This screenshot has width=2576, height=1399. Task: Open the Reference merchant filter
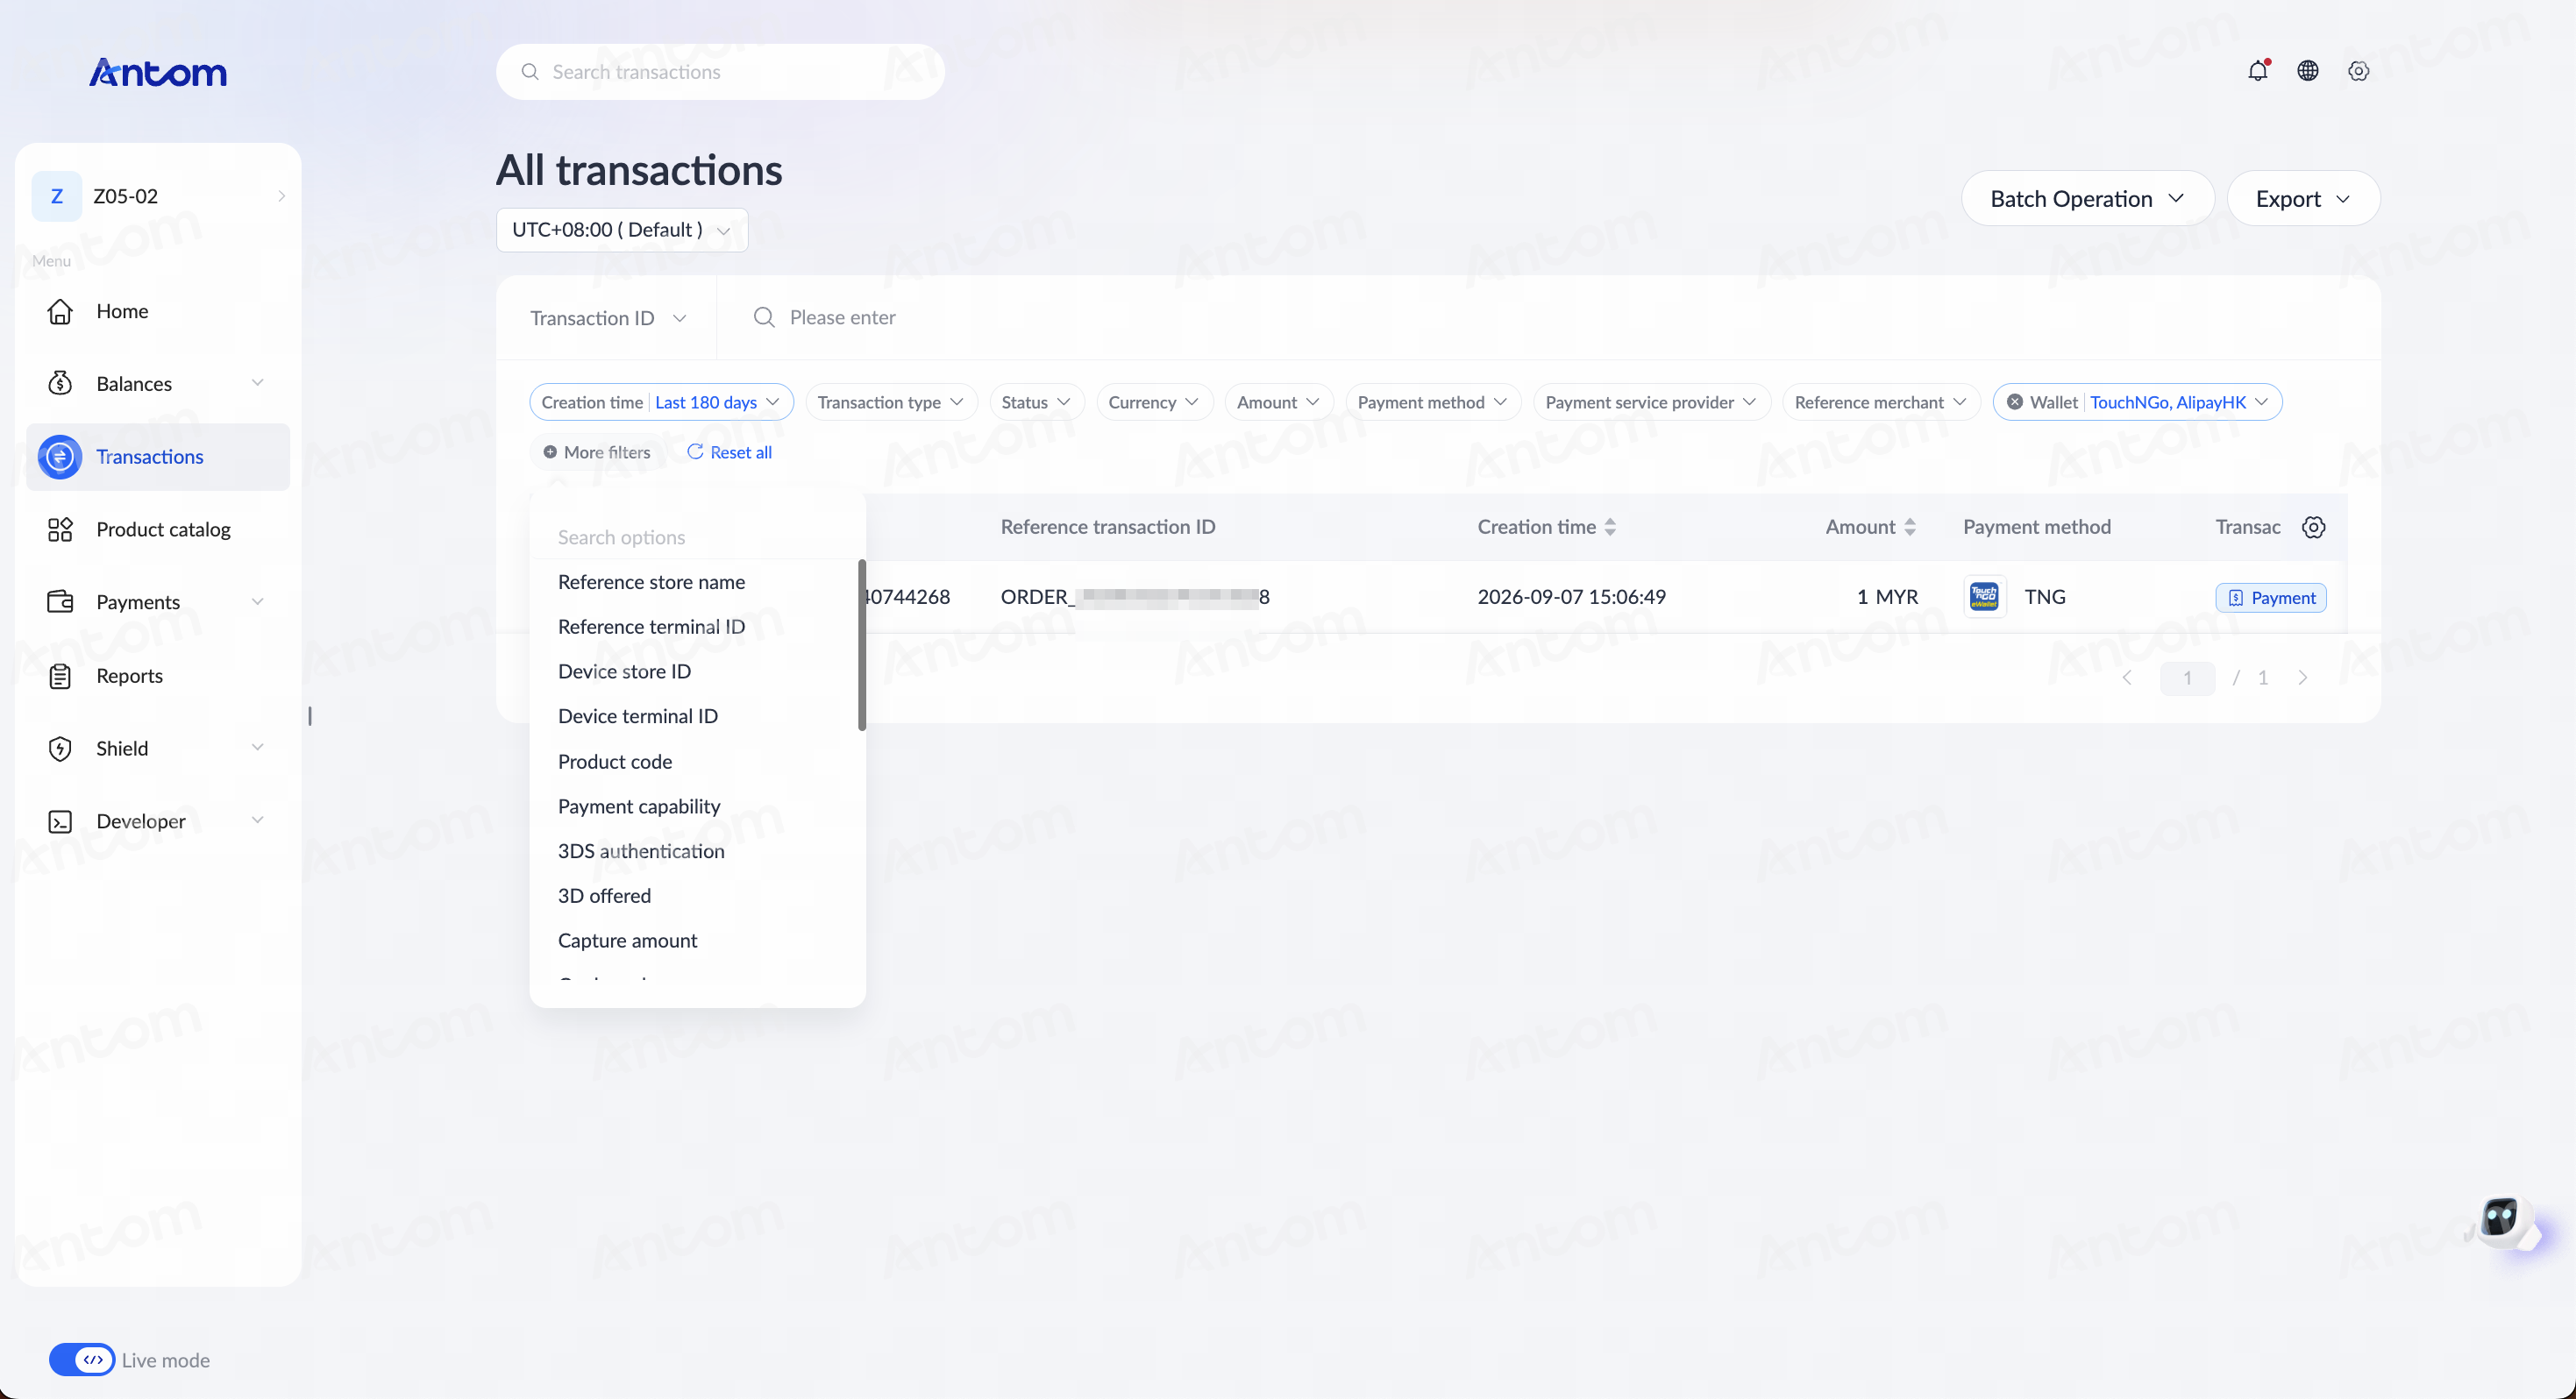1880,402
